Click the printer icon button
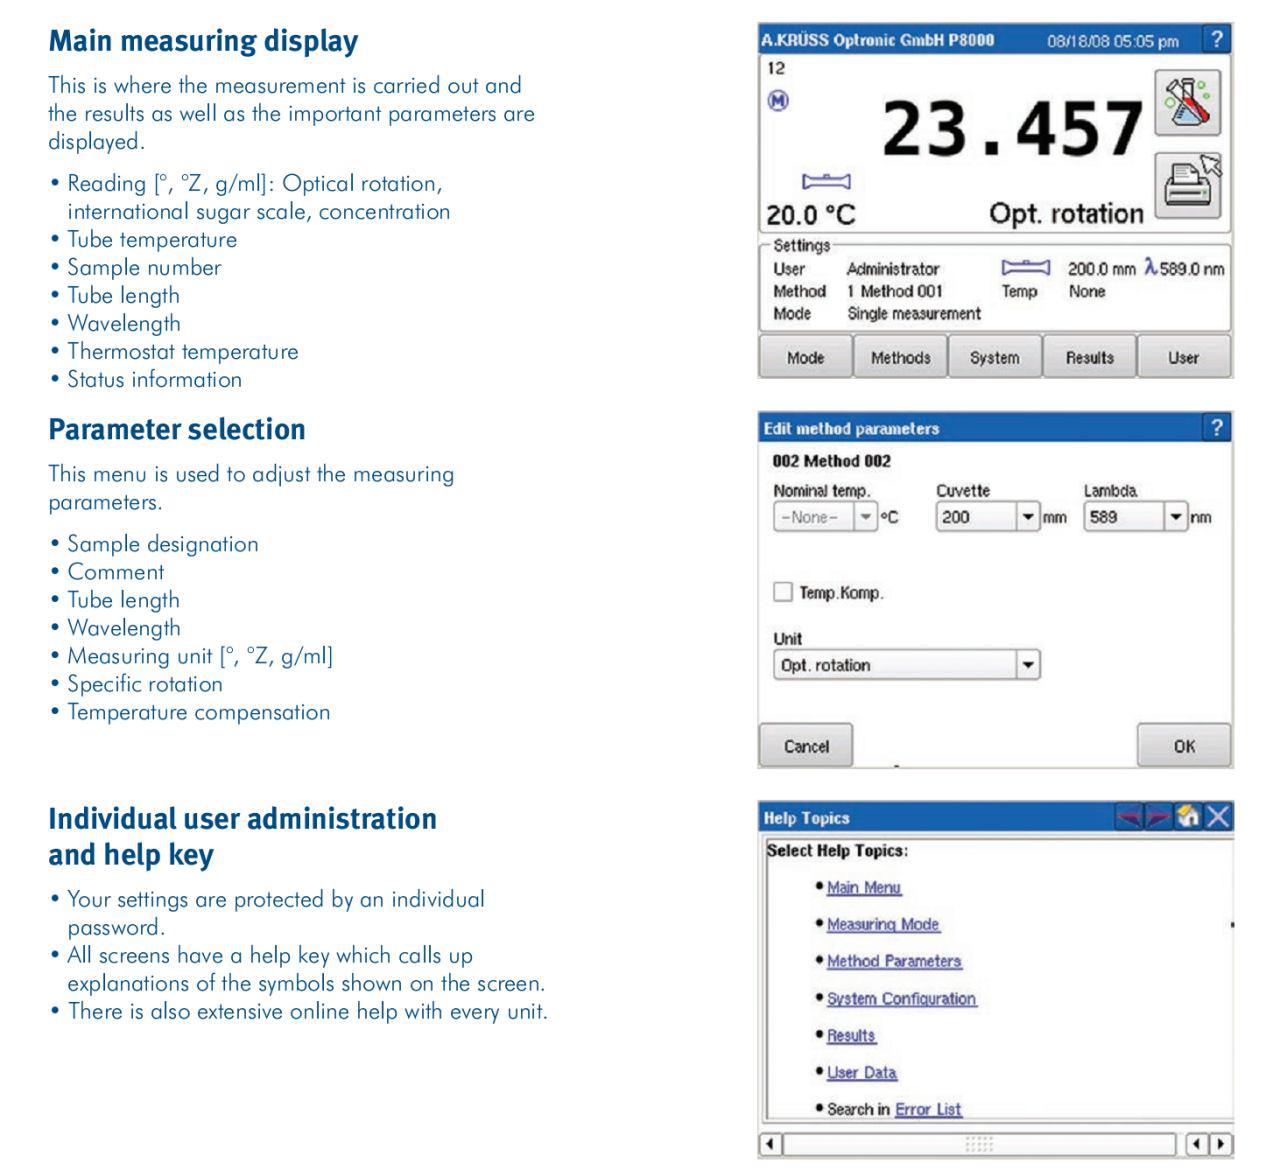This screenshot has width=1280, height=1170. [x=1188, y=186]
